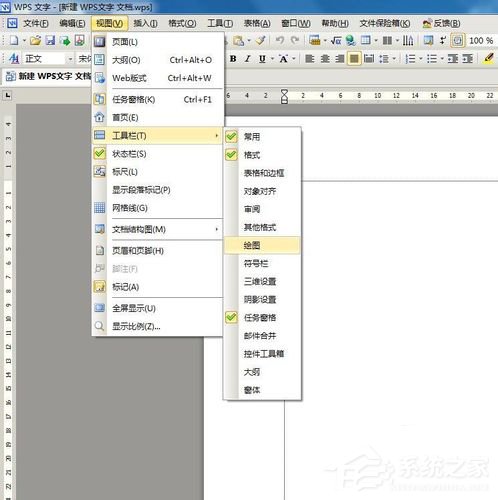Expand the 工具栏(T) submenu
This screenshot has width=498, height=500.
(x=157, y=136)
